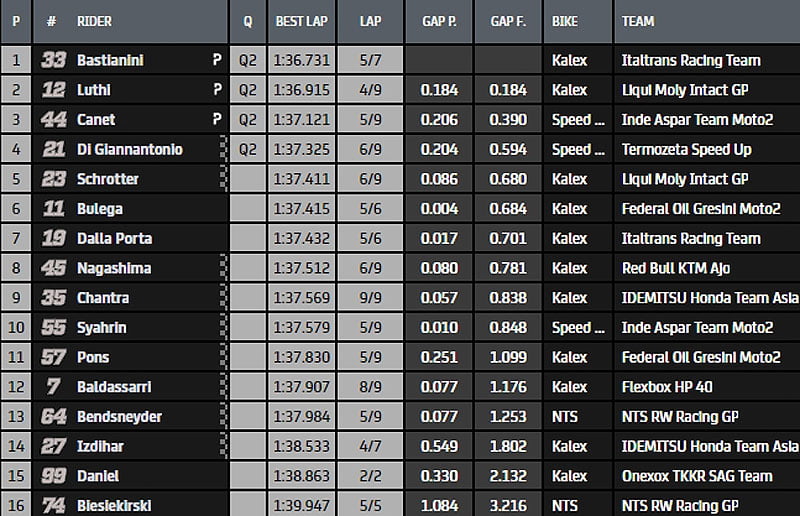Select Bulega's best lap time 1:37.415
Screen dimensions: 800x516
click(300, 209)
